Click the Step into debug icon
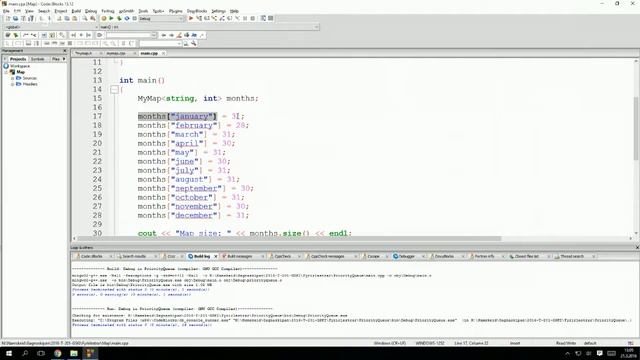 click(x=214, y=18)
